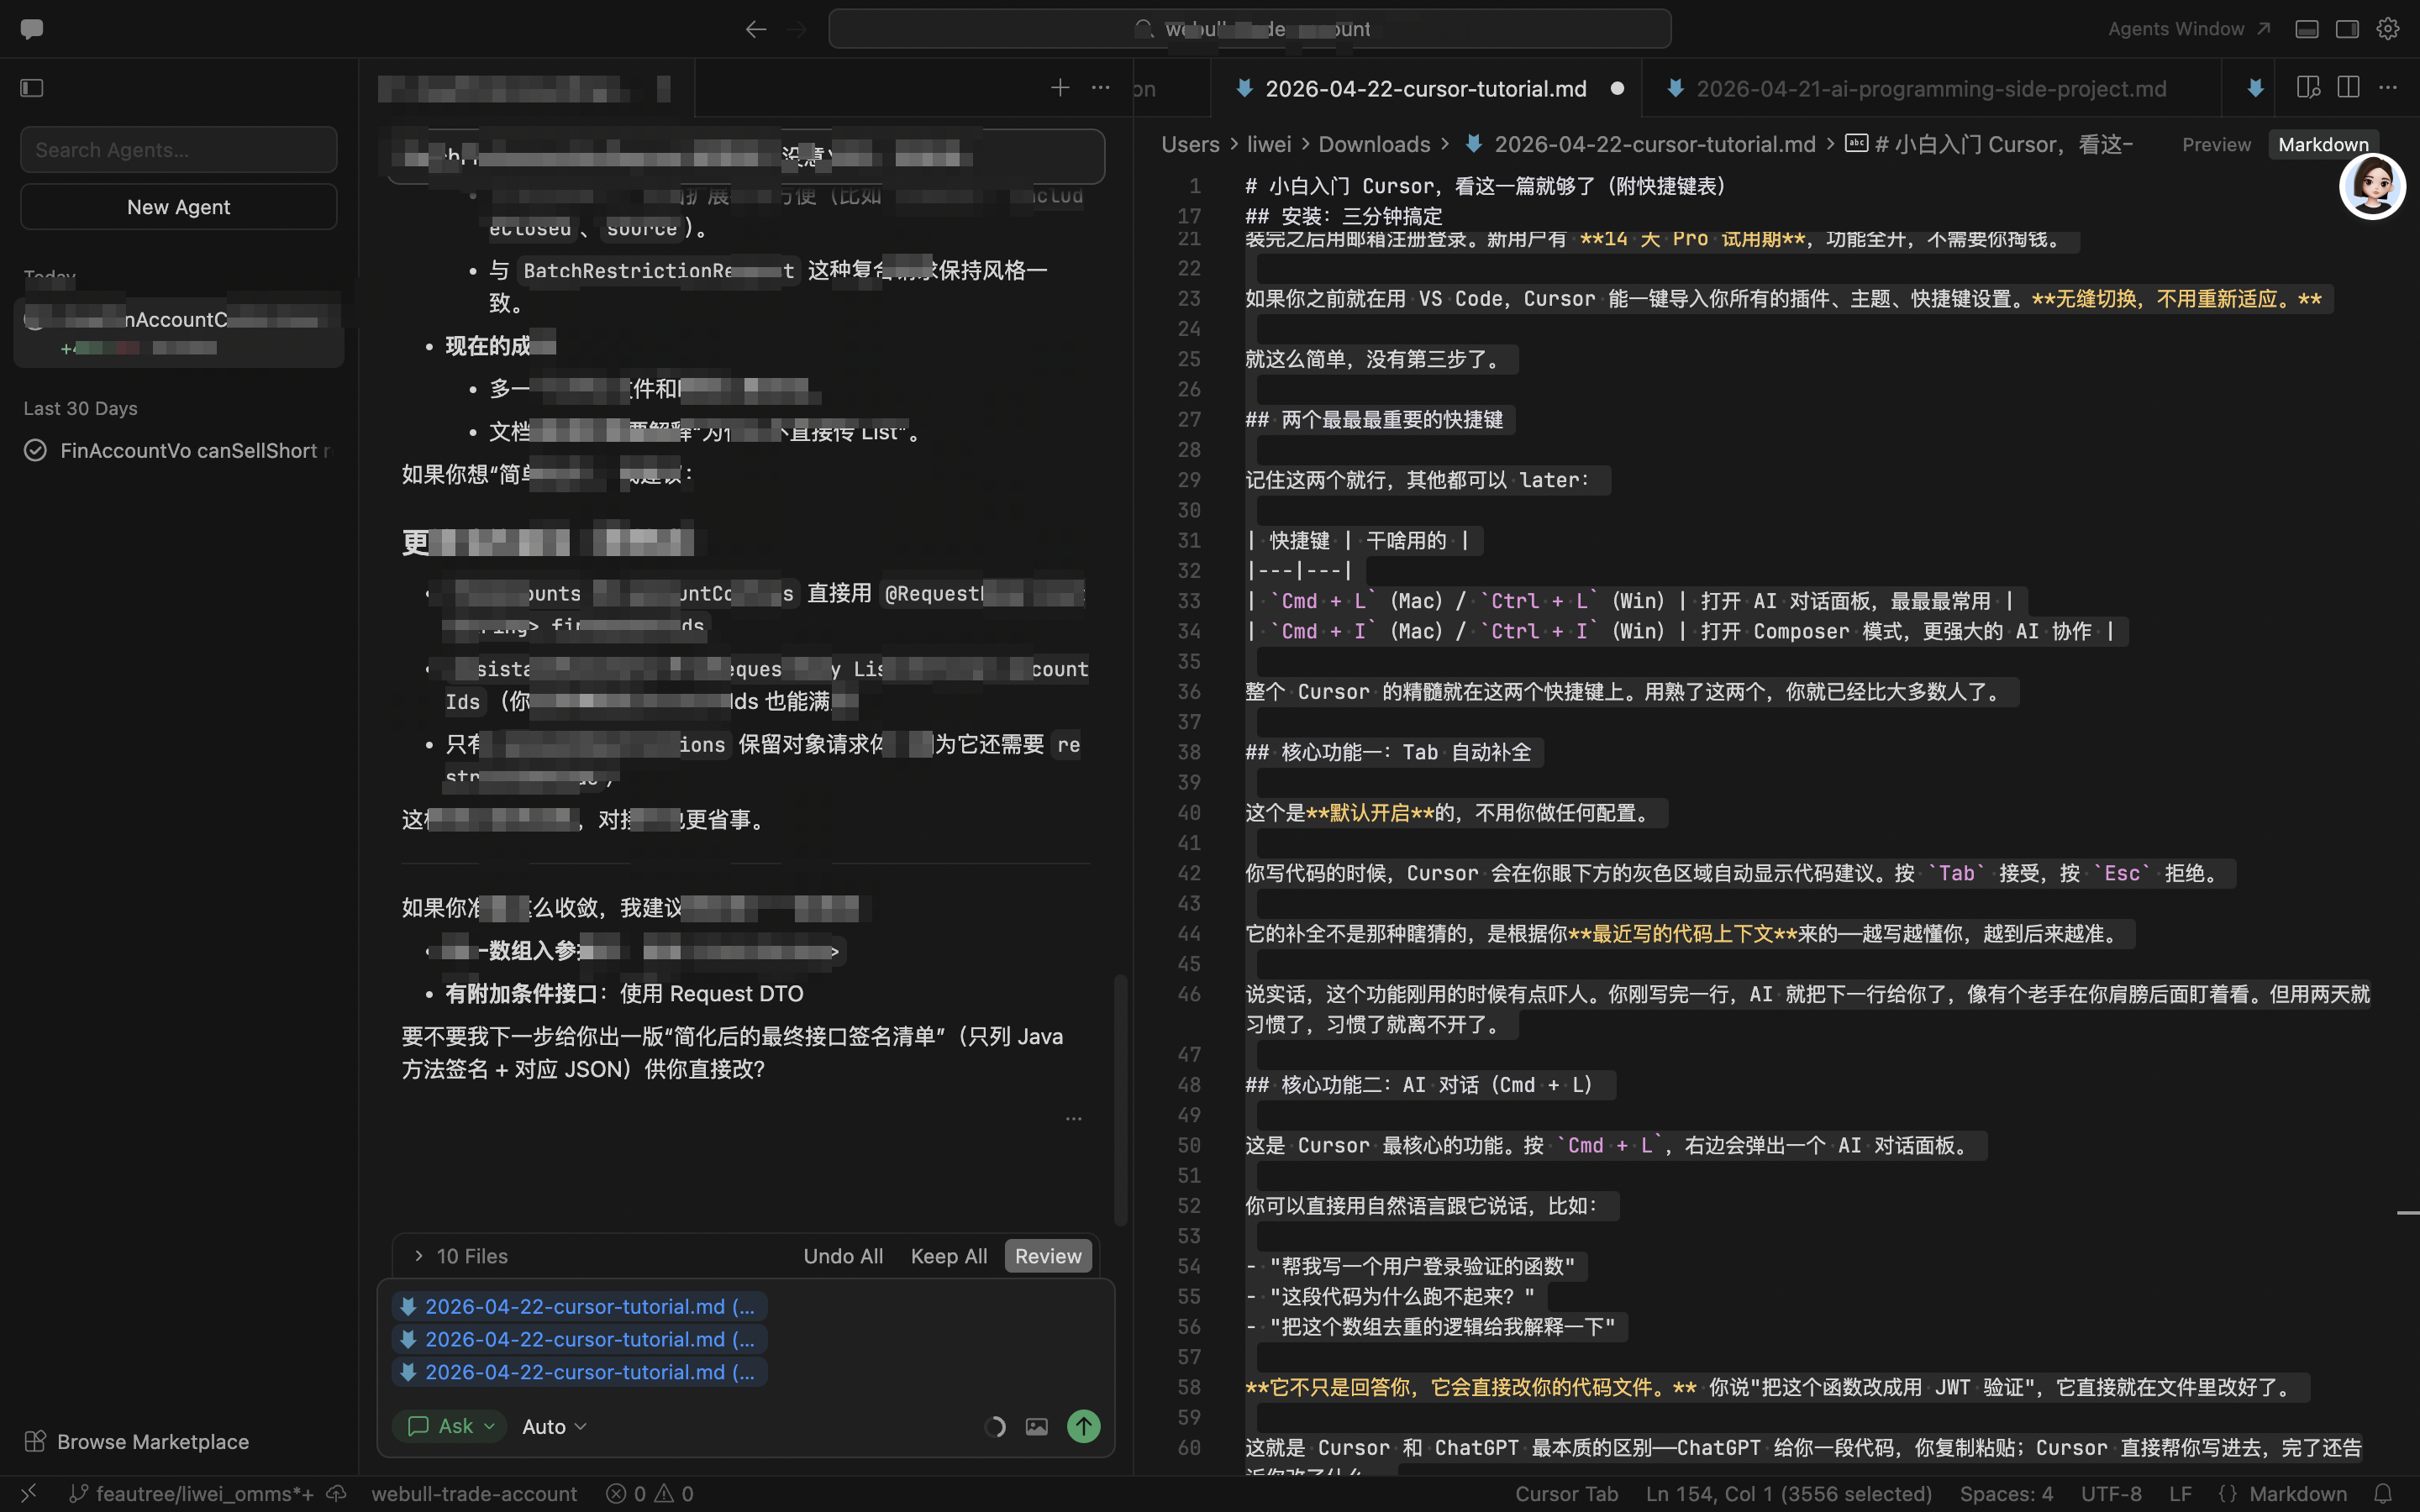Click the Last 30 Days section label
2420x1512 pixels.
pos(81,408)
